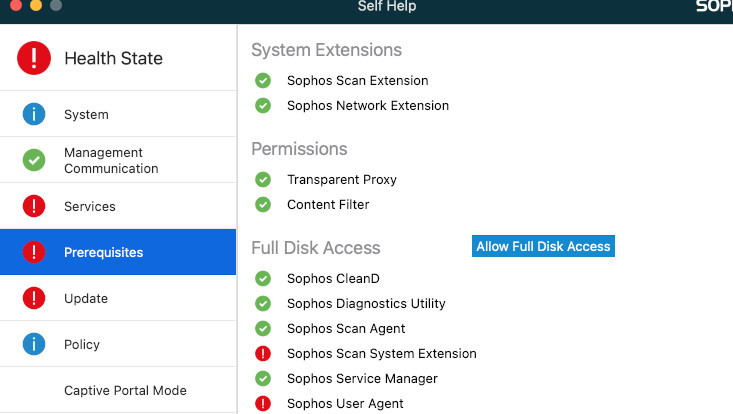
Task: Click green check next to Sophos Diagnostics Utility
Action: [263, 304]
